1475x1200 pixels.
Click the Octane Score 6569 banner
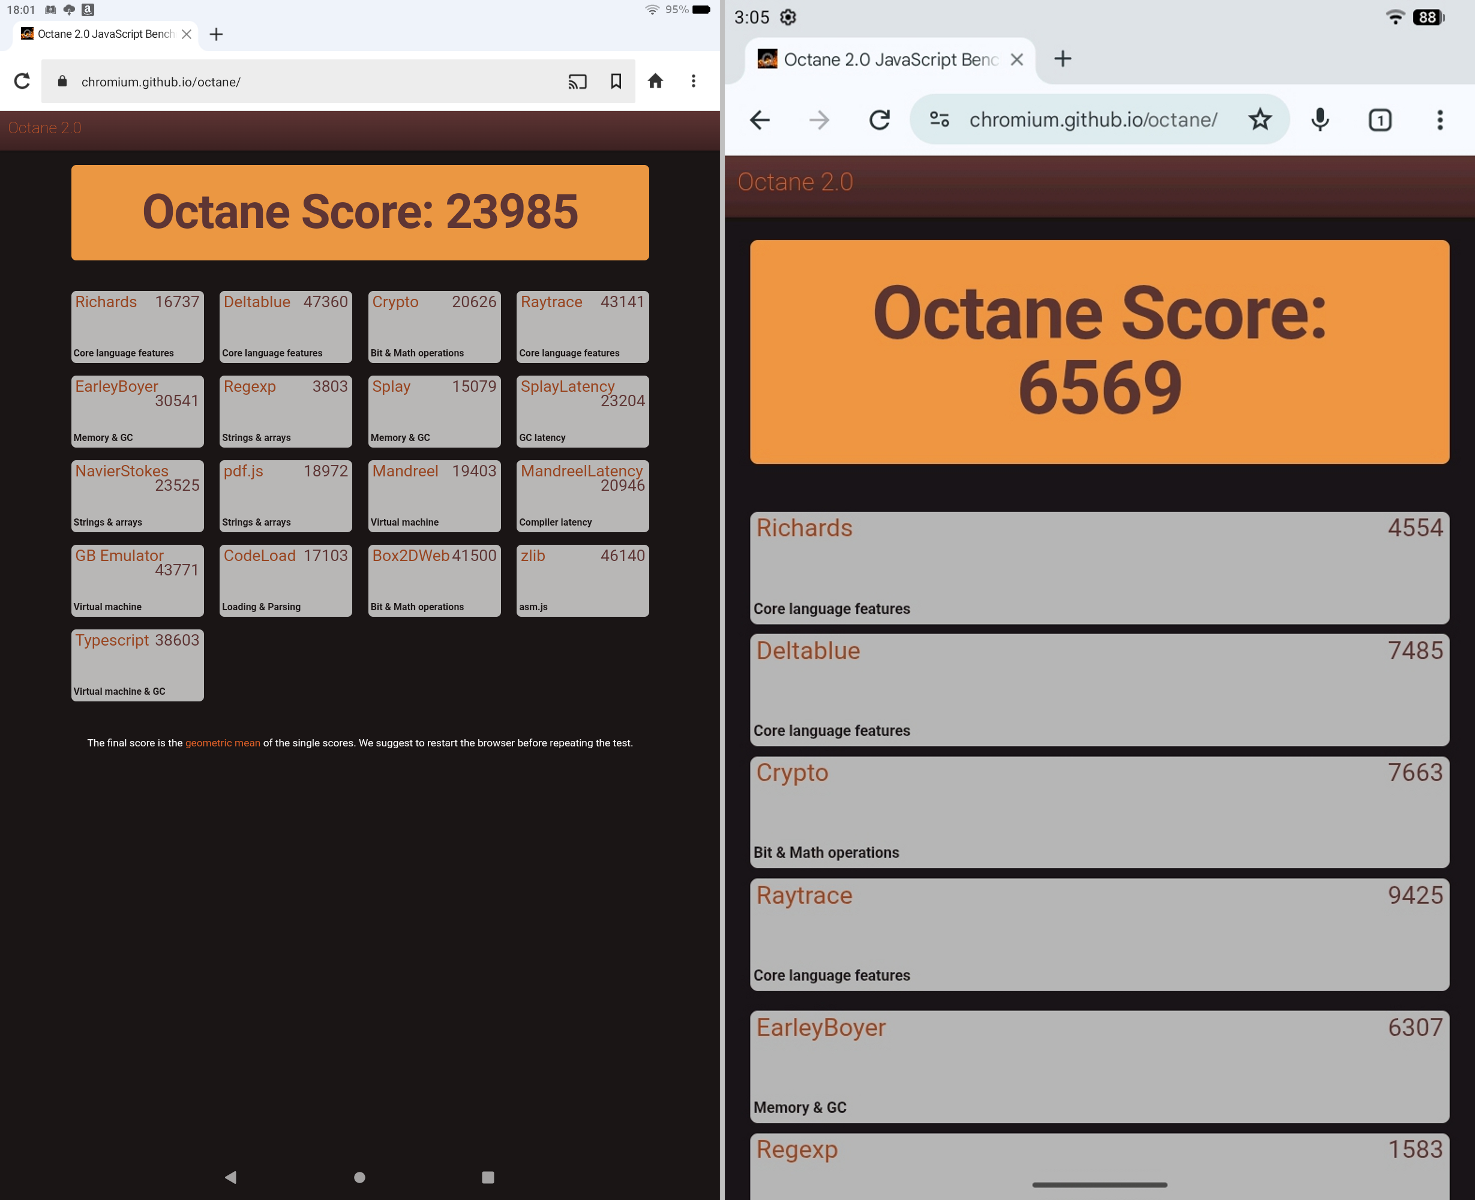[1100, 351]
